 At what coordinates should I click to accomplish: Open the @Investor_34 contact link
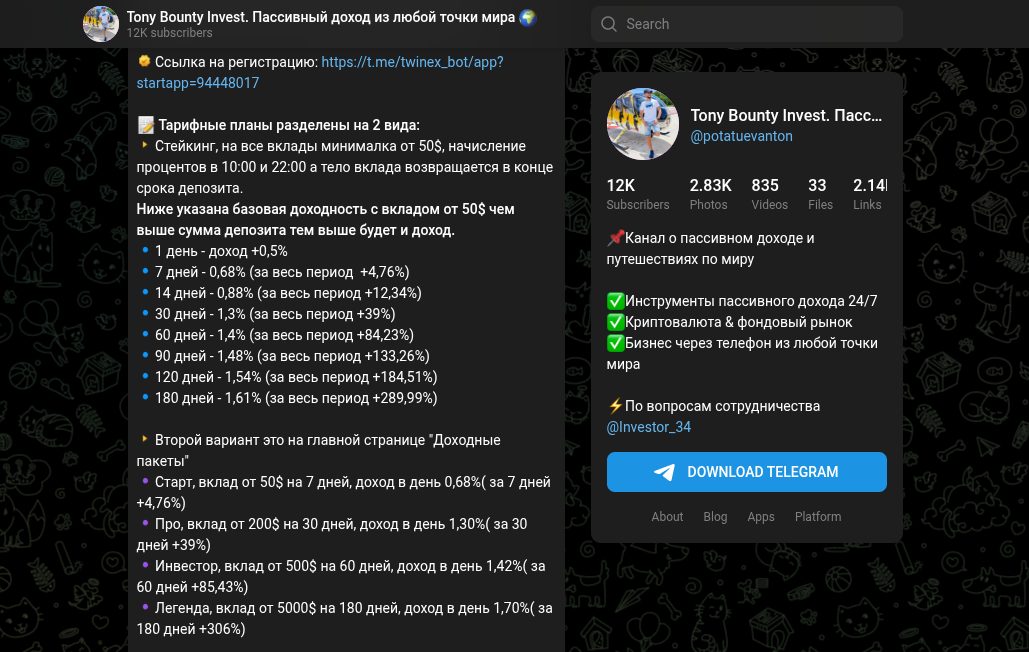648,427
